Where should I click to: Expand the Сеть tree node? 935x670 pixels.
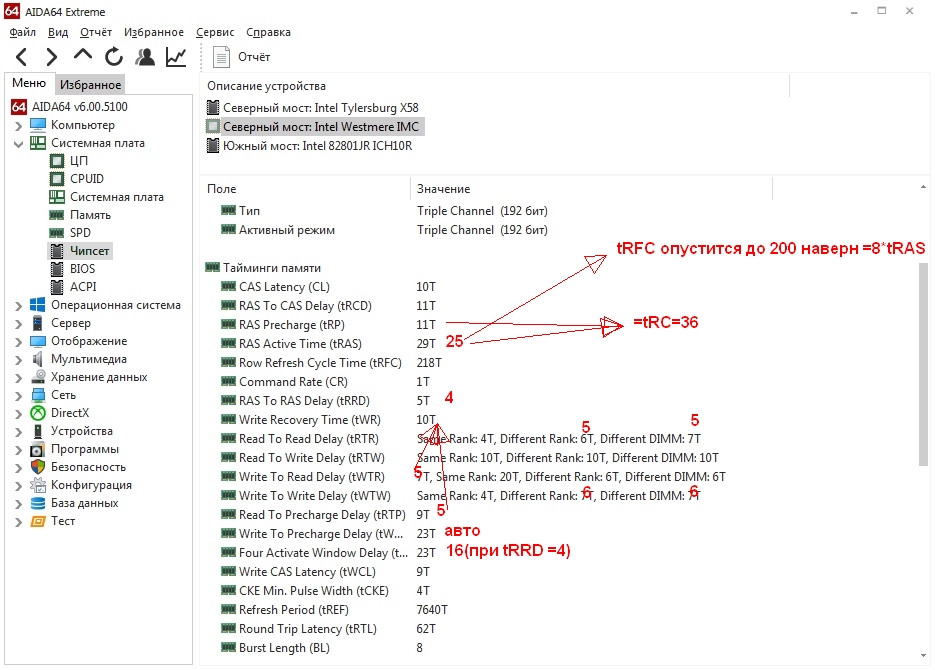coord(18,396)
